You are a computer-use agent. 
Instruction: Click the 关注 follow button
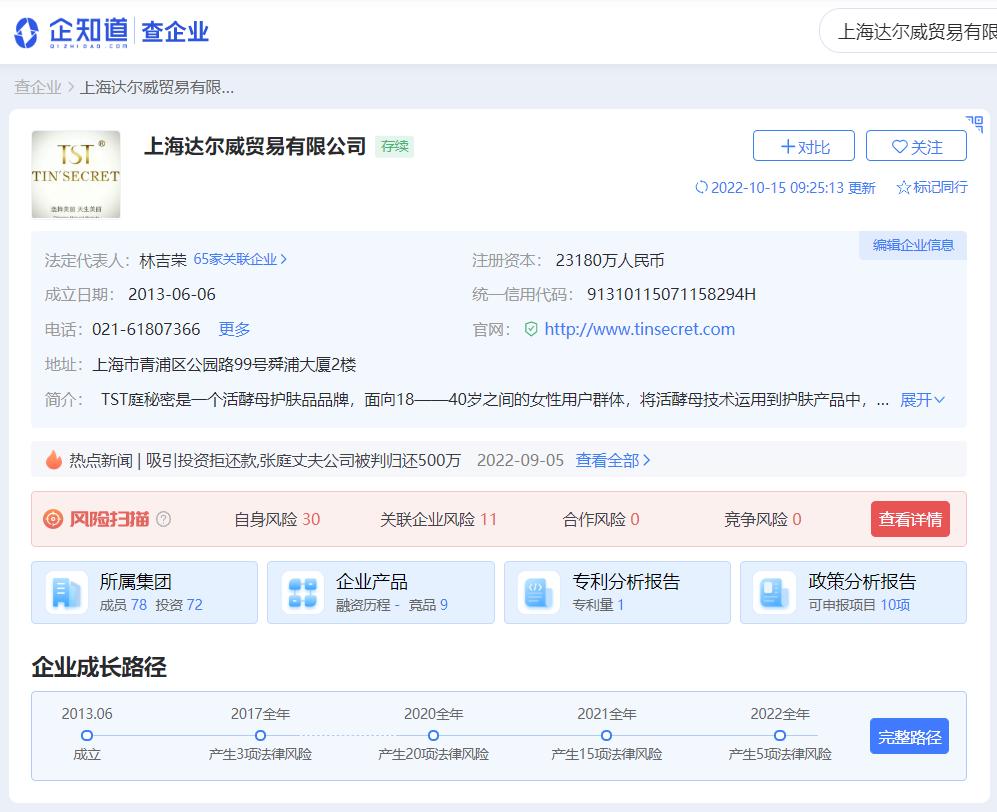[916, 146]
